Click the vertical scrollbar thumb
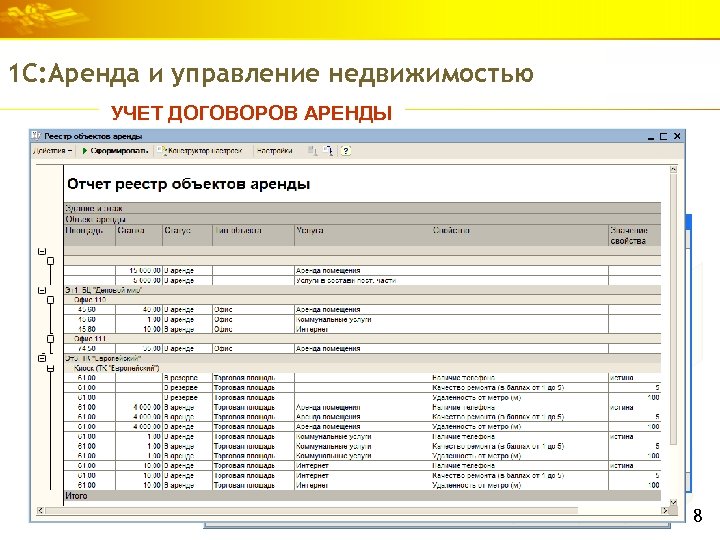 673,309
